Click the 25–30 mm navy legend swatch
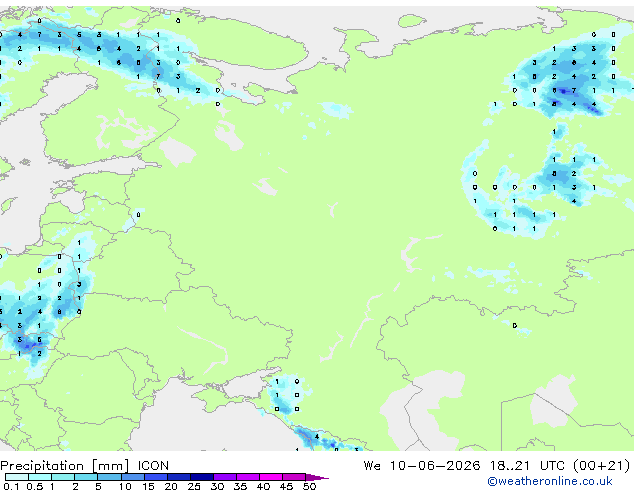 [x=202, y=477]
